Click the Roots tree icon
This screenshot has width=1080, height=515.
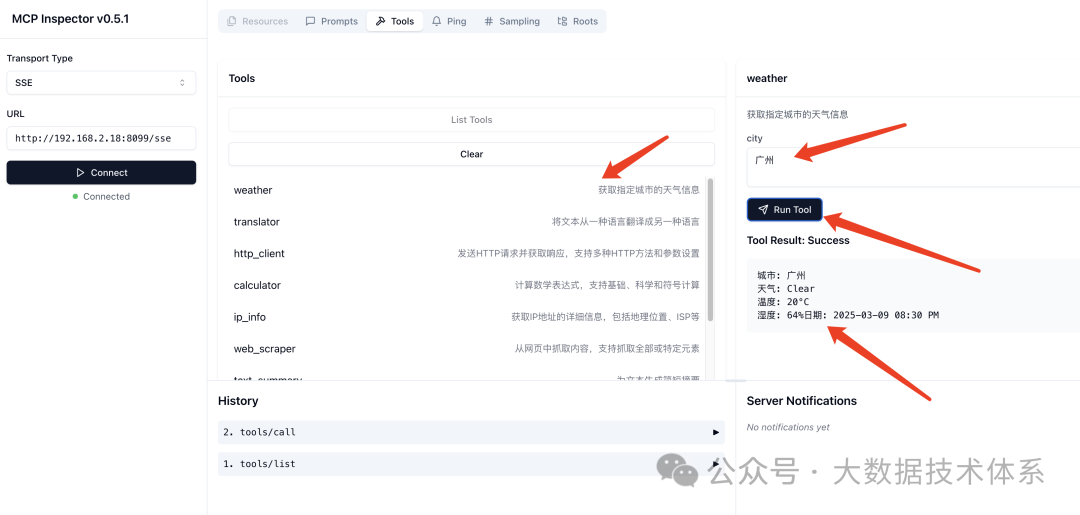563,21
